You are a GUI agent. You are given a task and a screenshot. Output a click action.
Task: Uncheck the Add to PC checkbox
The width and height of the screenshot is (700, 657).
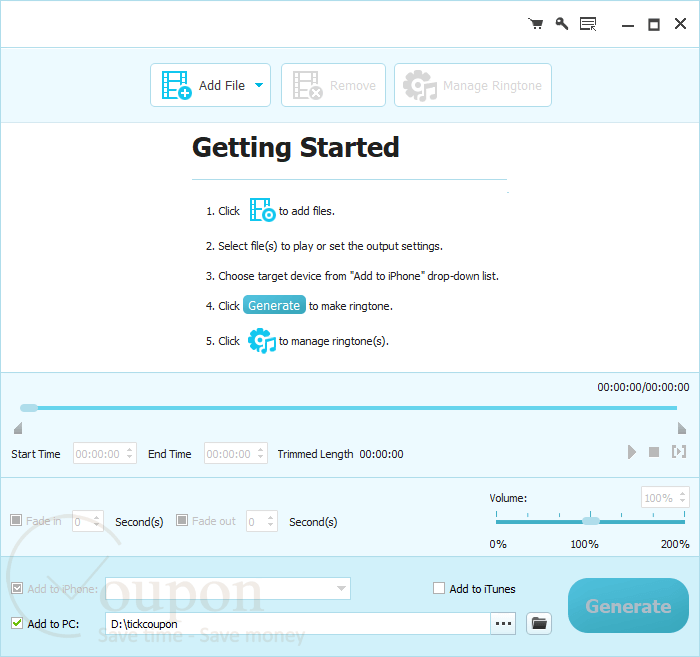click(17, 623)
